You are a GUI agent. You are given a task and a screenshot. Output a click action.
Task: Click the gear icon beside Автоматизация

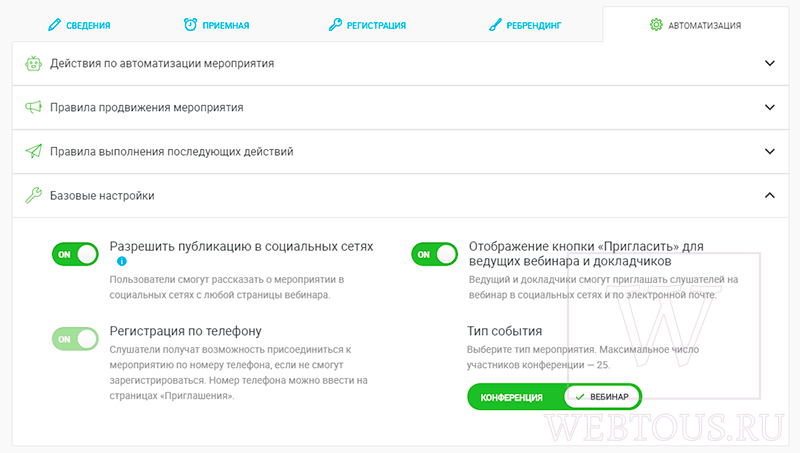656,24
